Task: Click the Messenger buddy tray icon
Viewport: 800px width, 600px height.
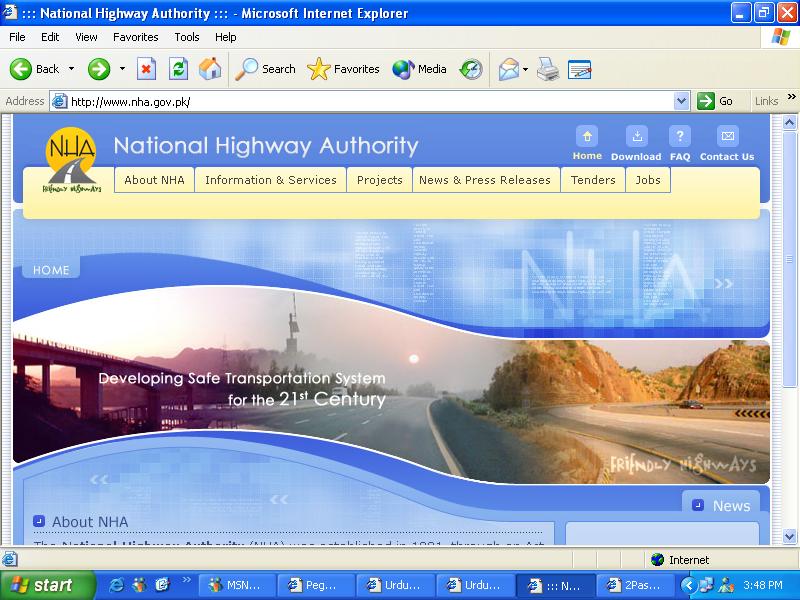Action: point(726,585)
